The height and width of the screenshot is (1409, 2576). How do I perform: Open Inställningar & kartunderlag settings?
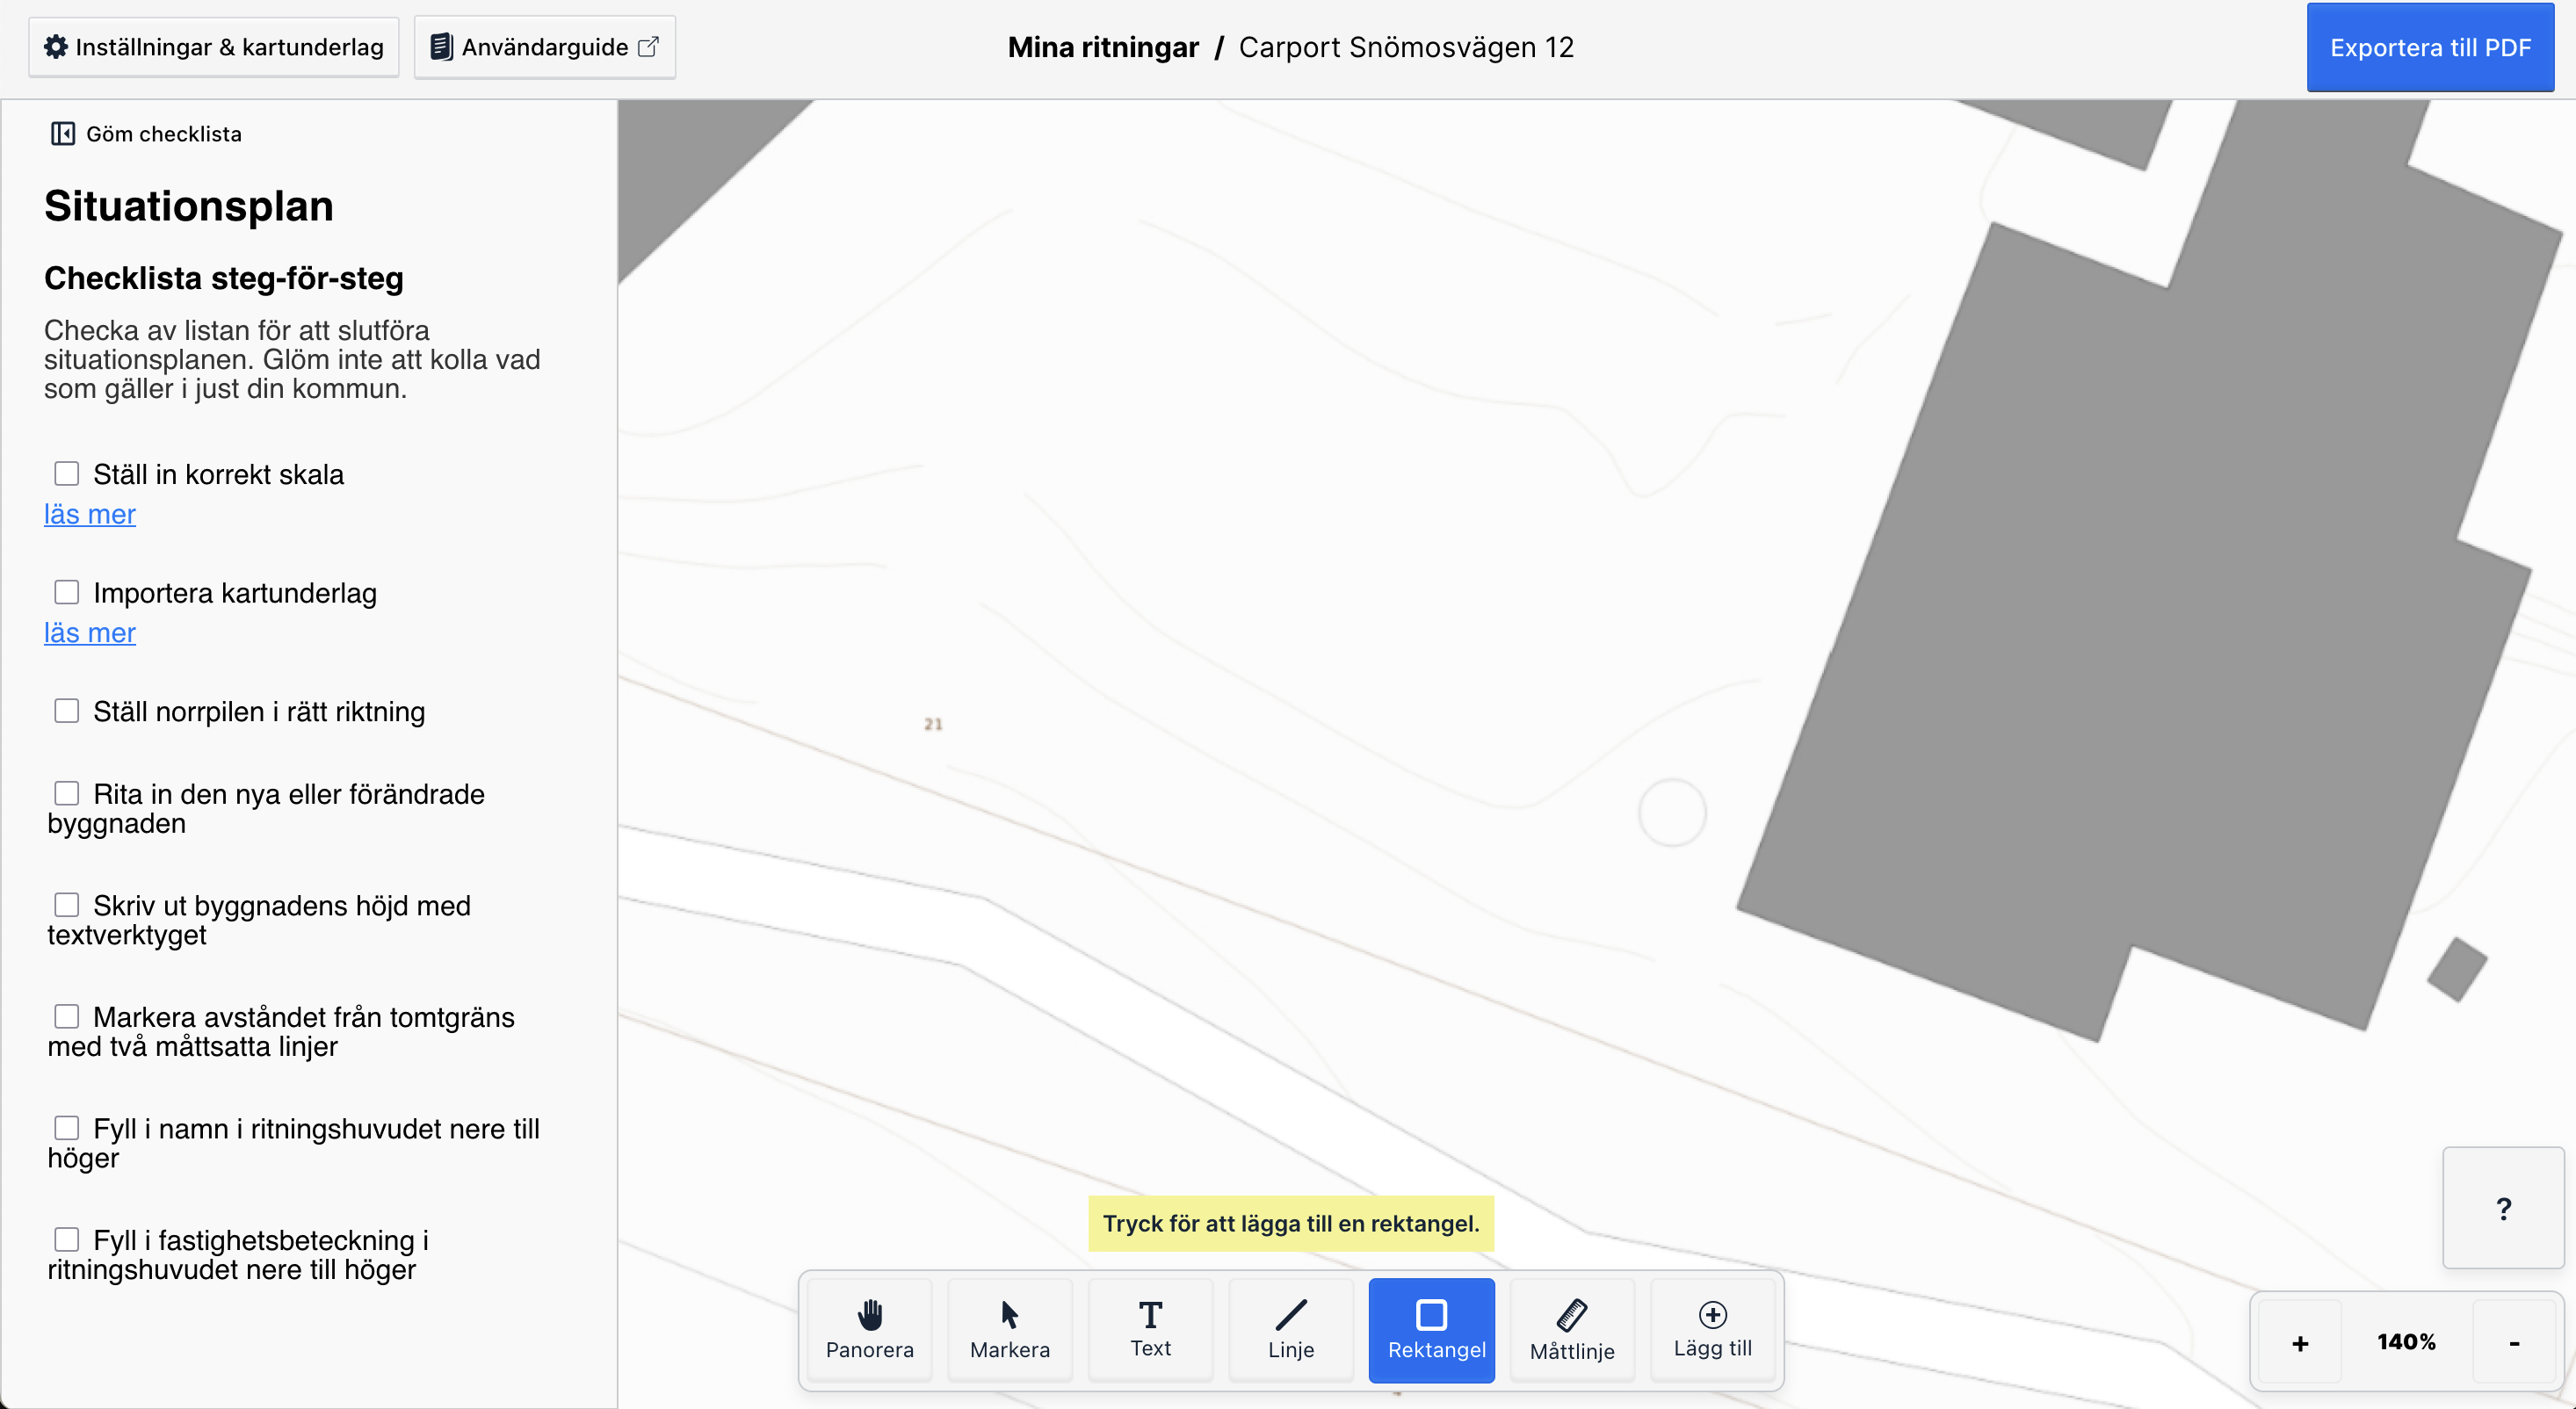tap(214, 47)
